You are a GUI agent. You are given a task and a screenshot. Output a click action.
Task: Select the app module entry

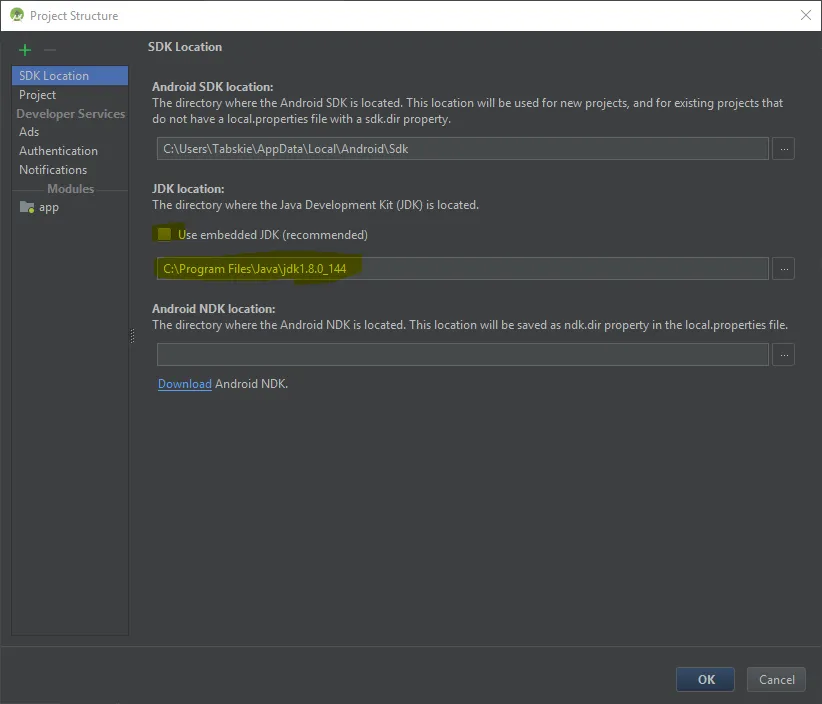click(x=49, y=207)
